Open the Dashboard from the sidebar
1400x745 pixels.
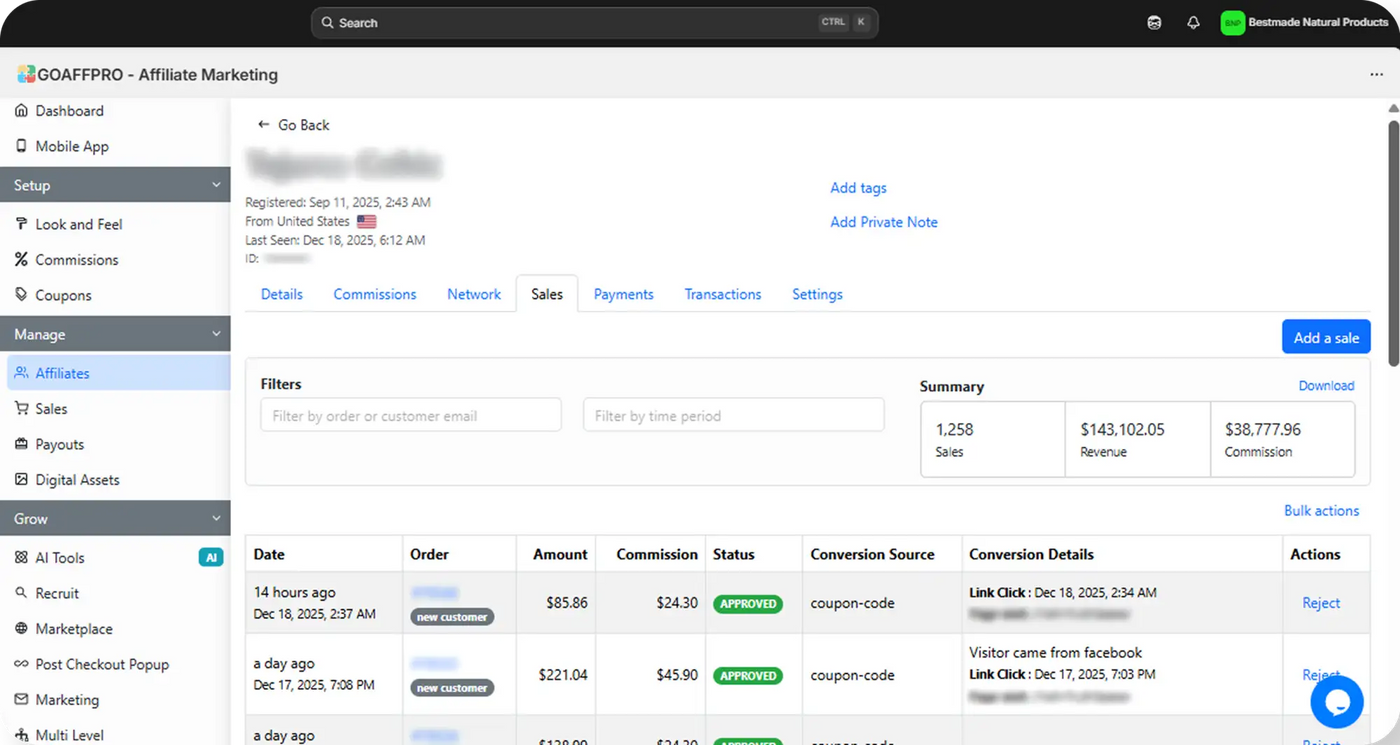[69, 111]
